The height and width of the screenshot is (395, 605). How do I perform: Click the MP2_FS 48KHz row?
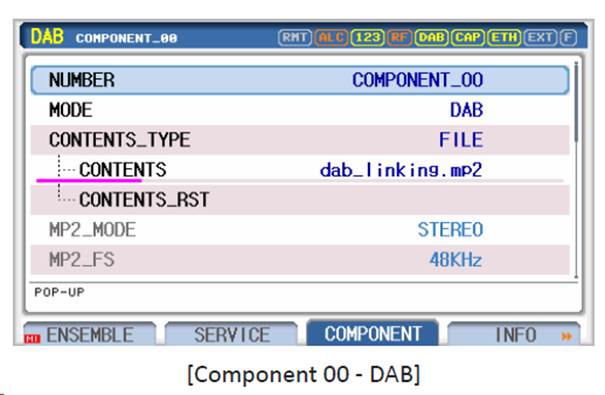pyautogui.click(x=300, y=260)
